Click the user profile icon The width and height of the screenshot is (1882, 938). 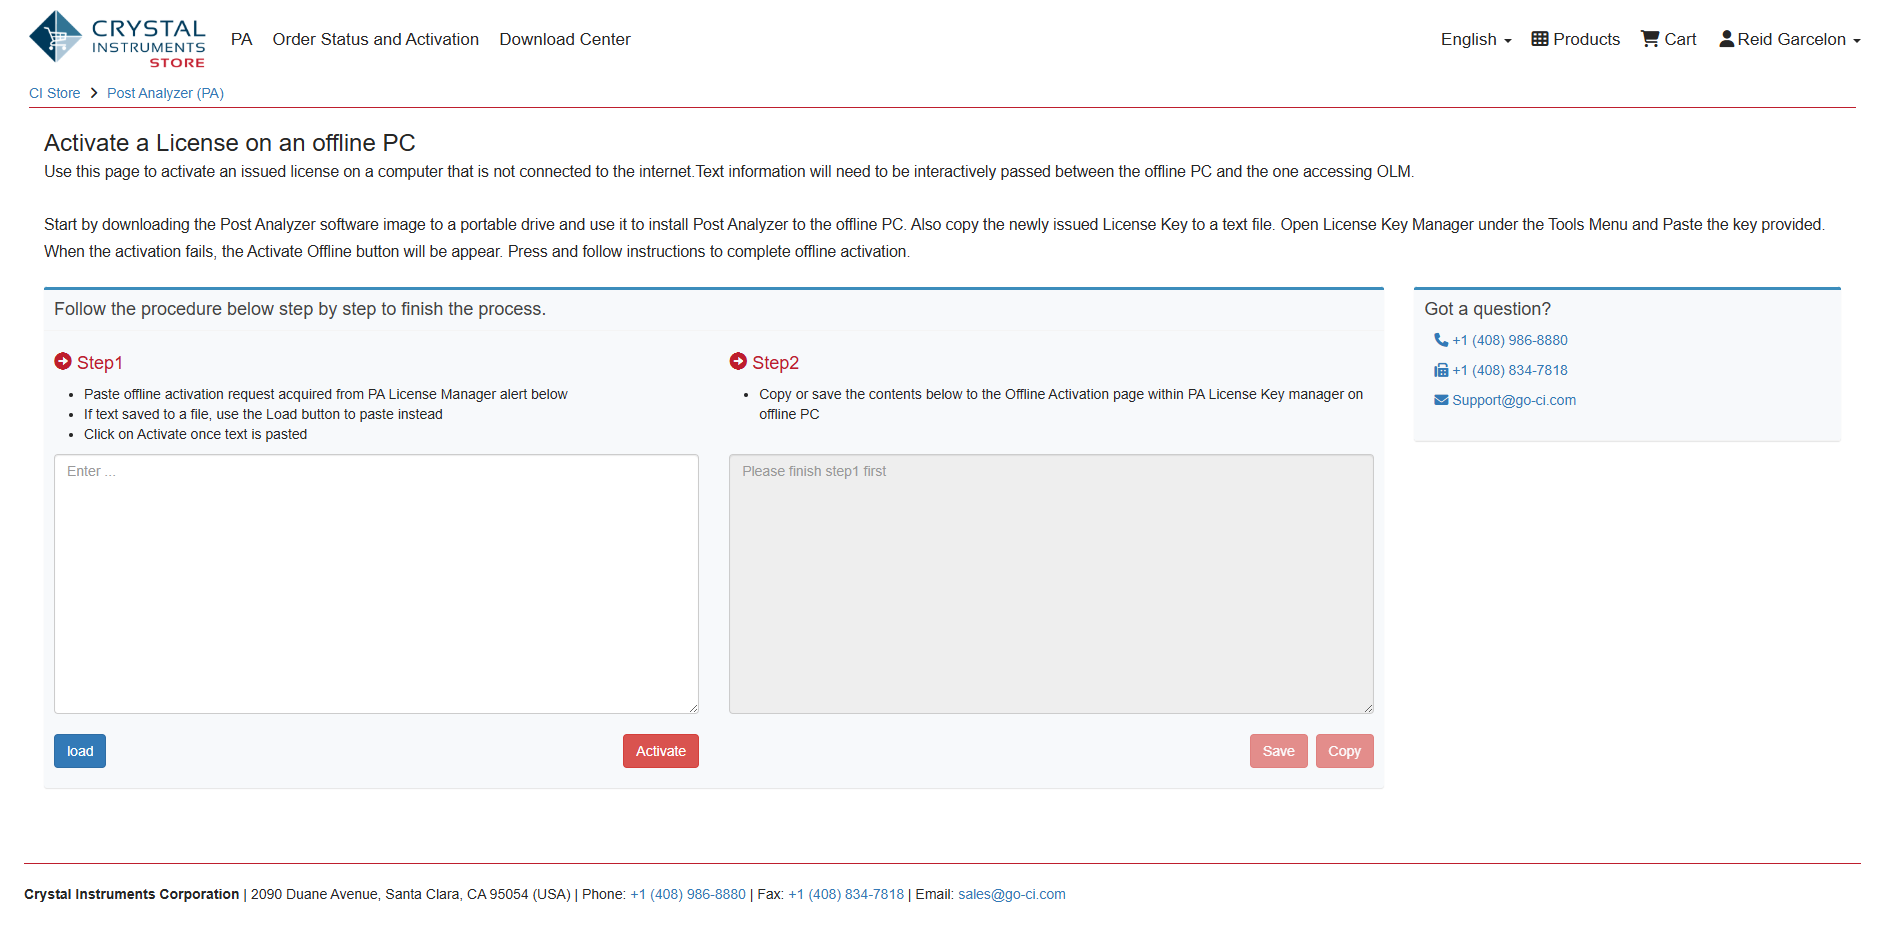[1726, 39]
